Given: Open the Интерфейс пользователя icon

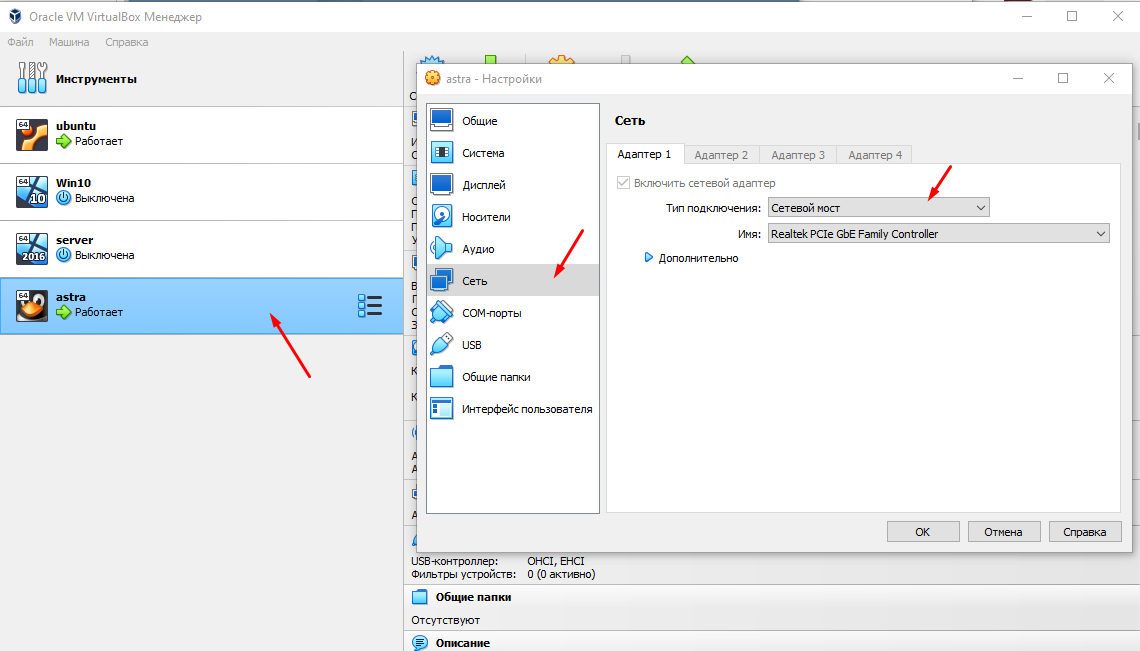Looking at the screenshot, I should pyautogui.click(x=441, y=408).
